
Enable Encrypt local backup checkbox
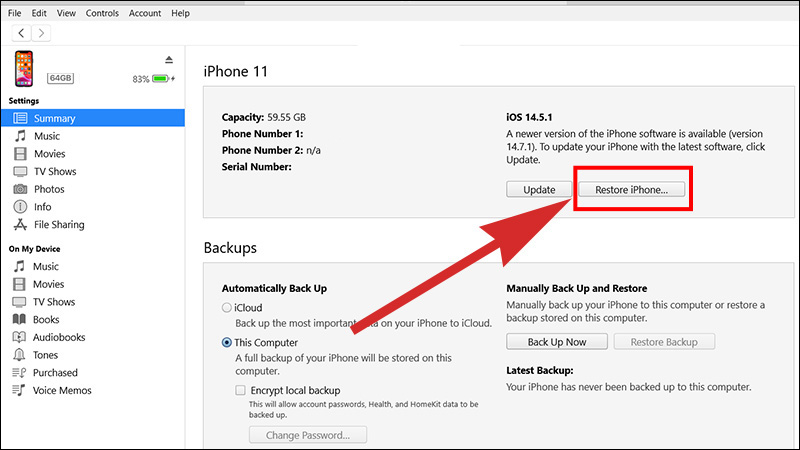click(x=240, y=390)
